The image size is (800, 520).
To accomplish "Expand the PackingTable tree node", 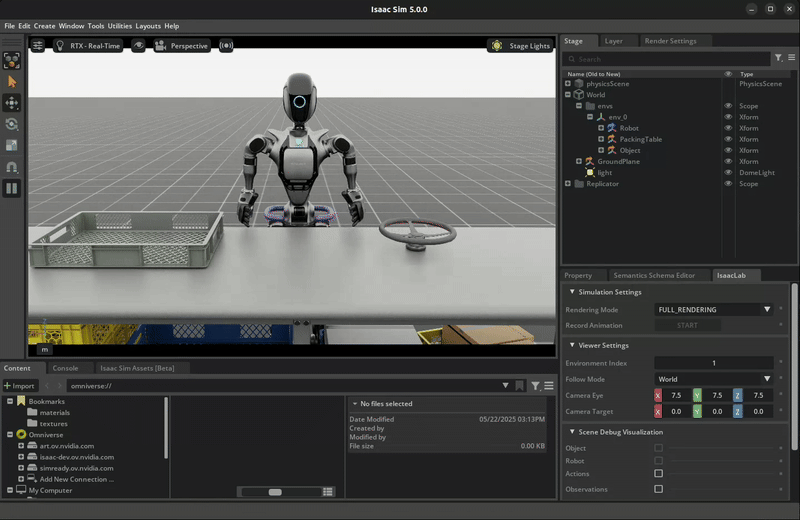I will click(x=601, y=139).
